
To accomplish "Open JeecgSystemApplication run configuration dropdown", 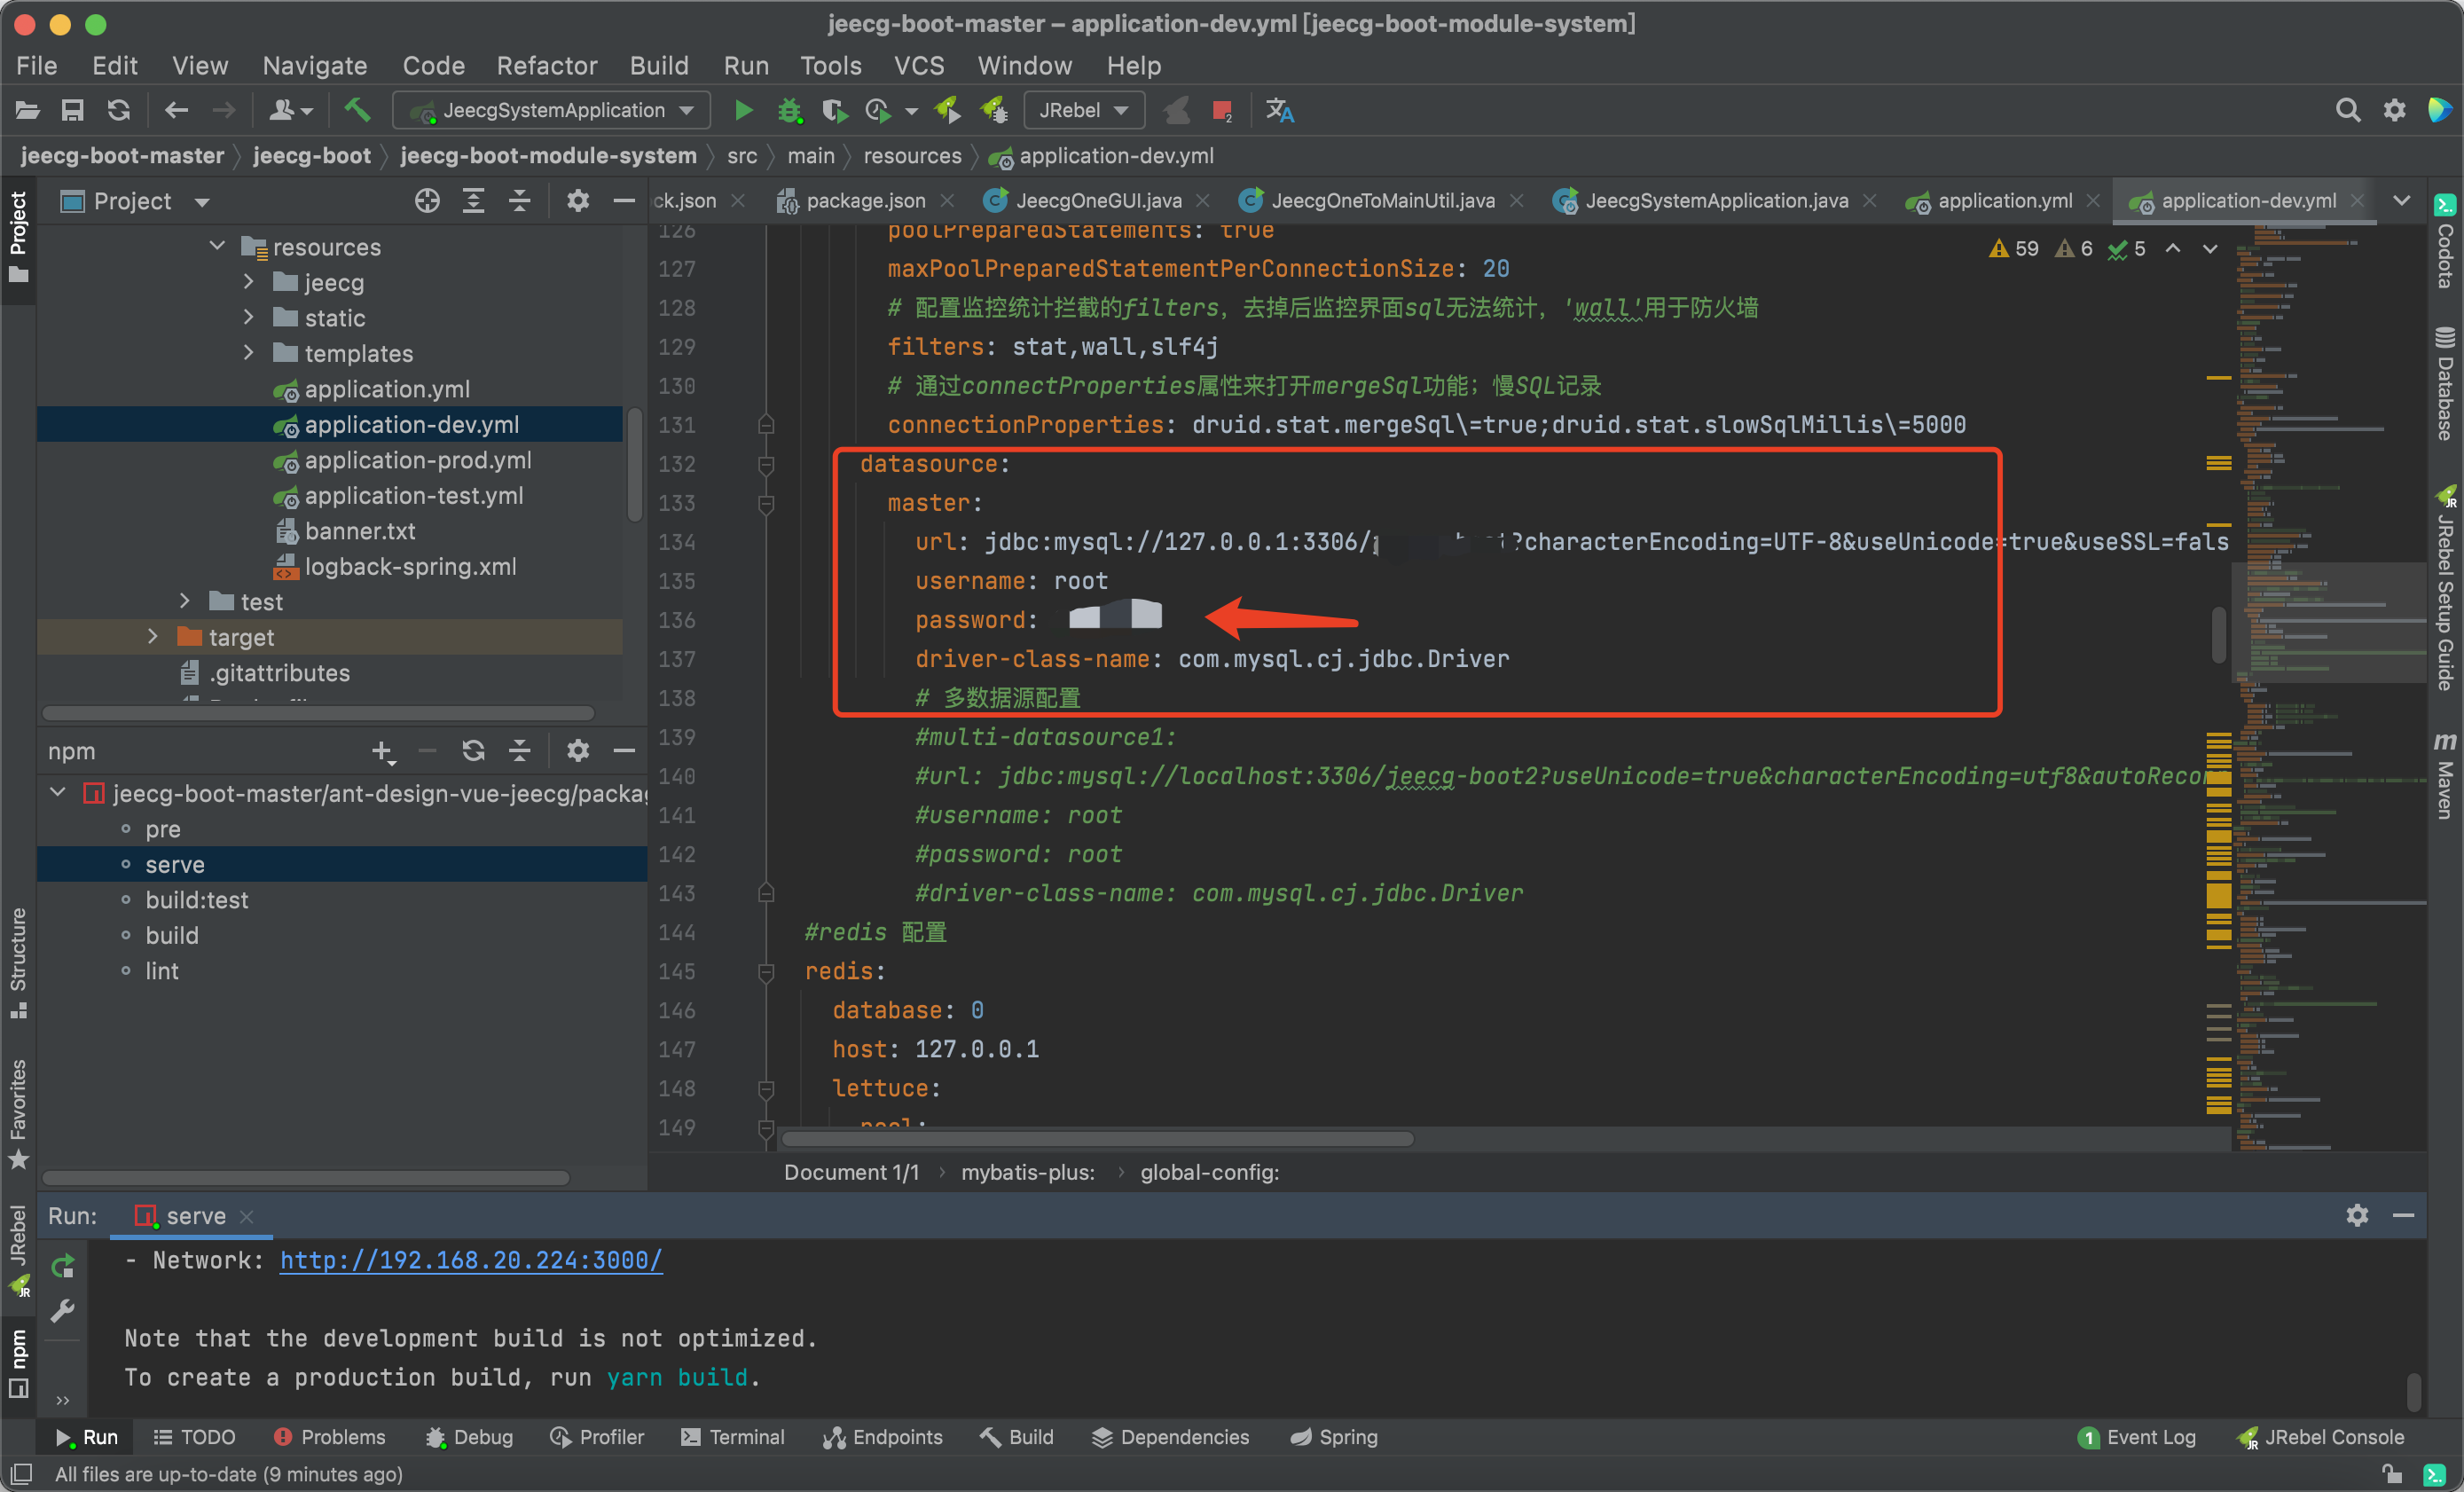I will coord(552,110).
